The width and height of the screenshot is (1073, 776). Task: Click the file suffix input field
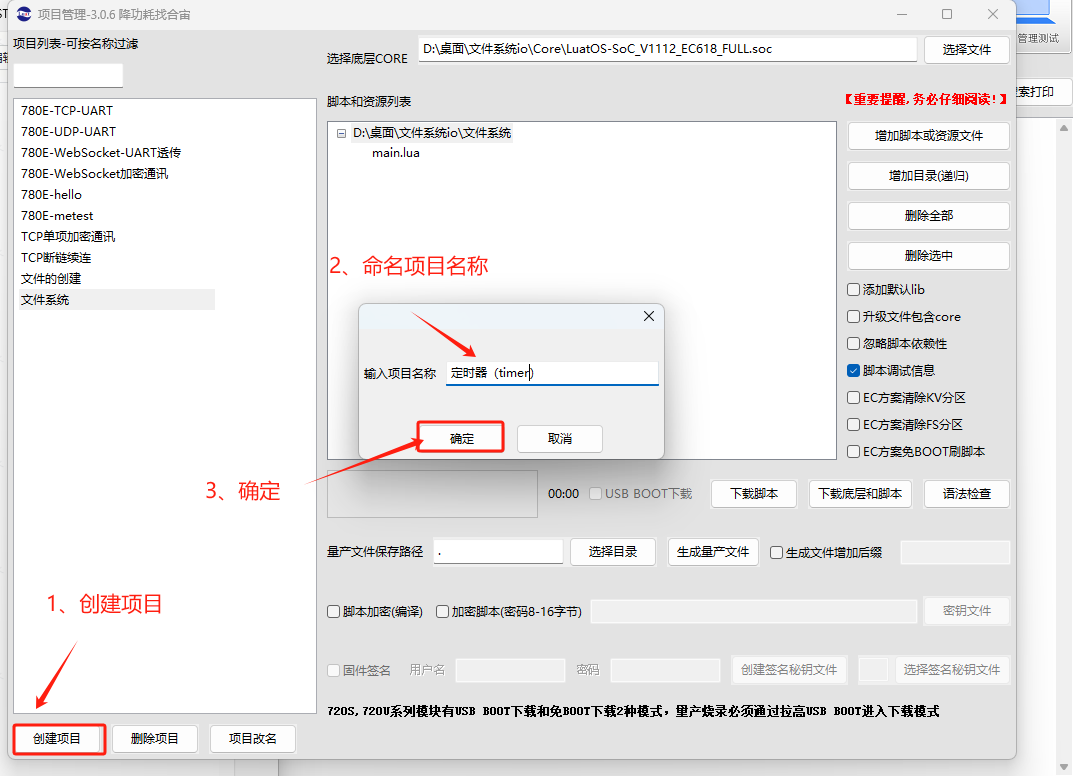(955, 552)
